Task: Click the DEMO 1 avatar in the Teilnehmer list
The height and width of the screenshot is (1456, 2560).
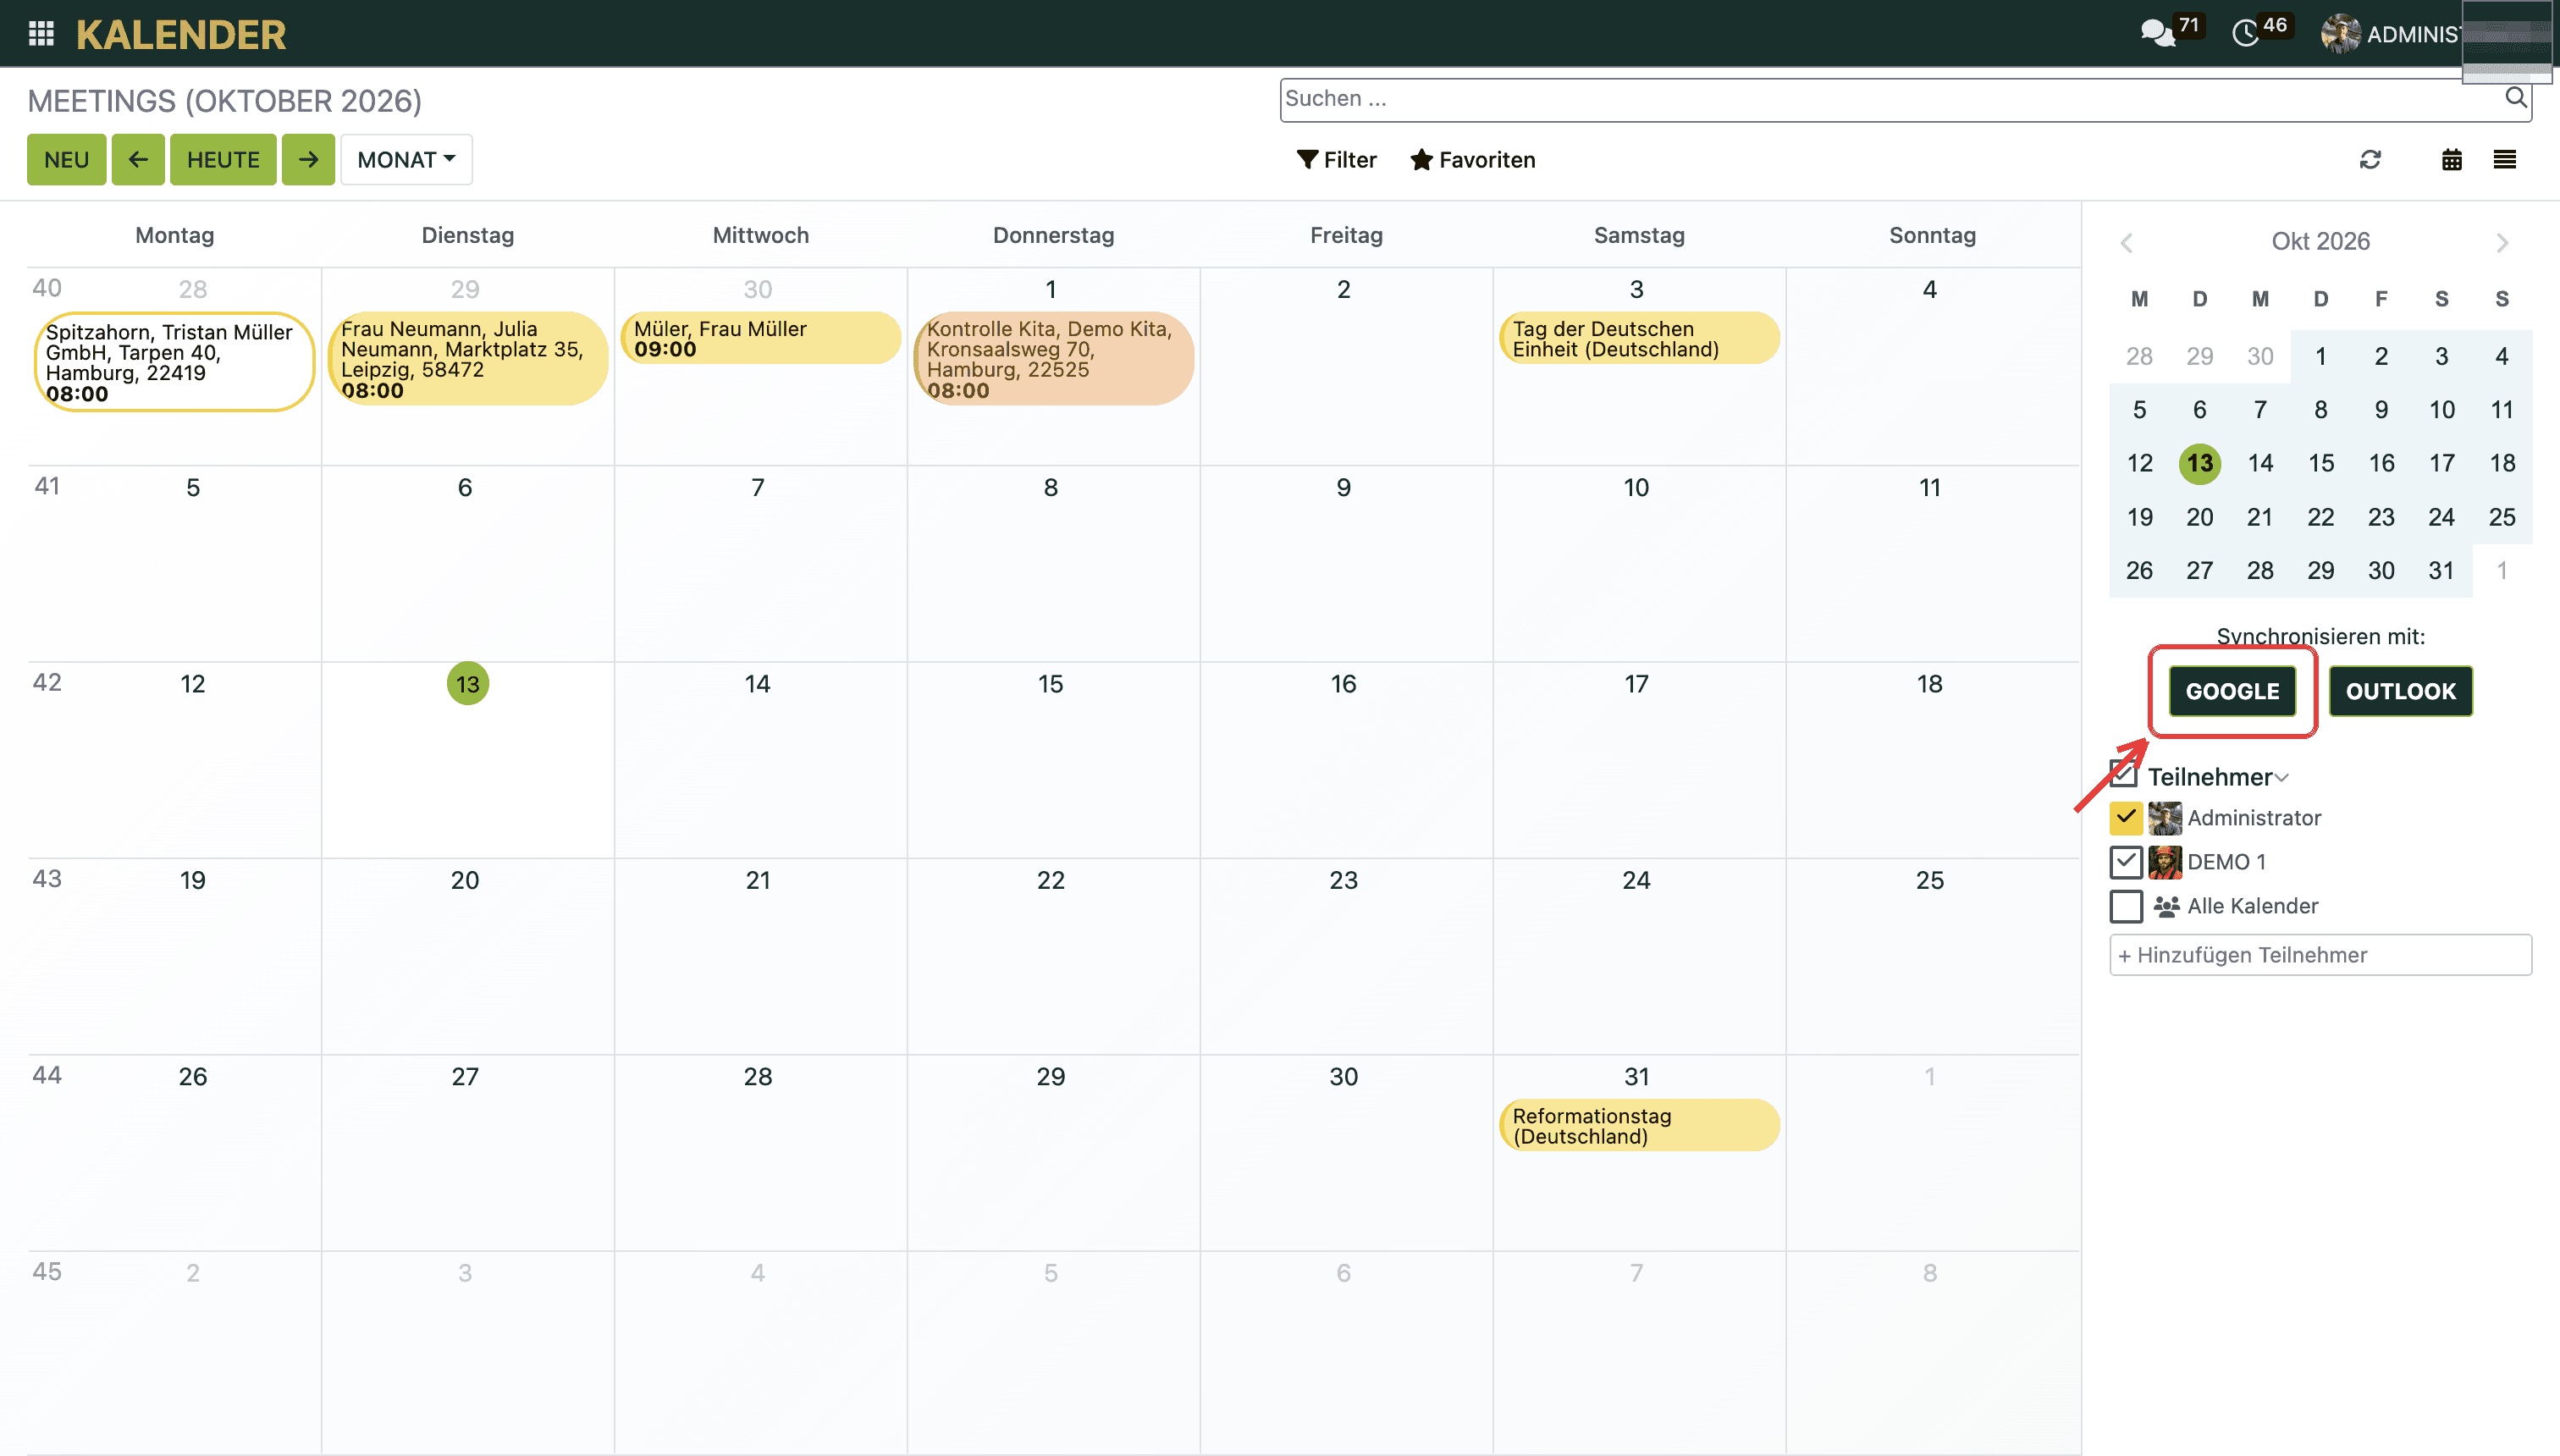Action: click(x=2165, y=862)
